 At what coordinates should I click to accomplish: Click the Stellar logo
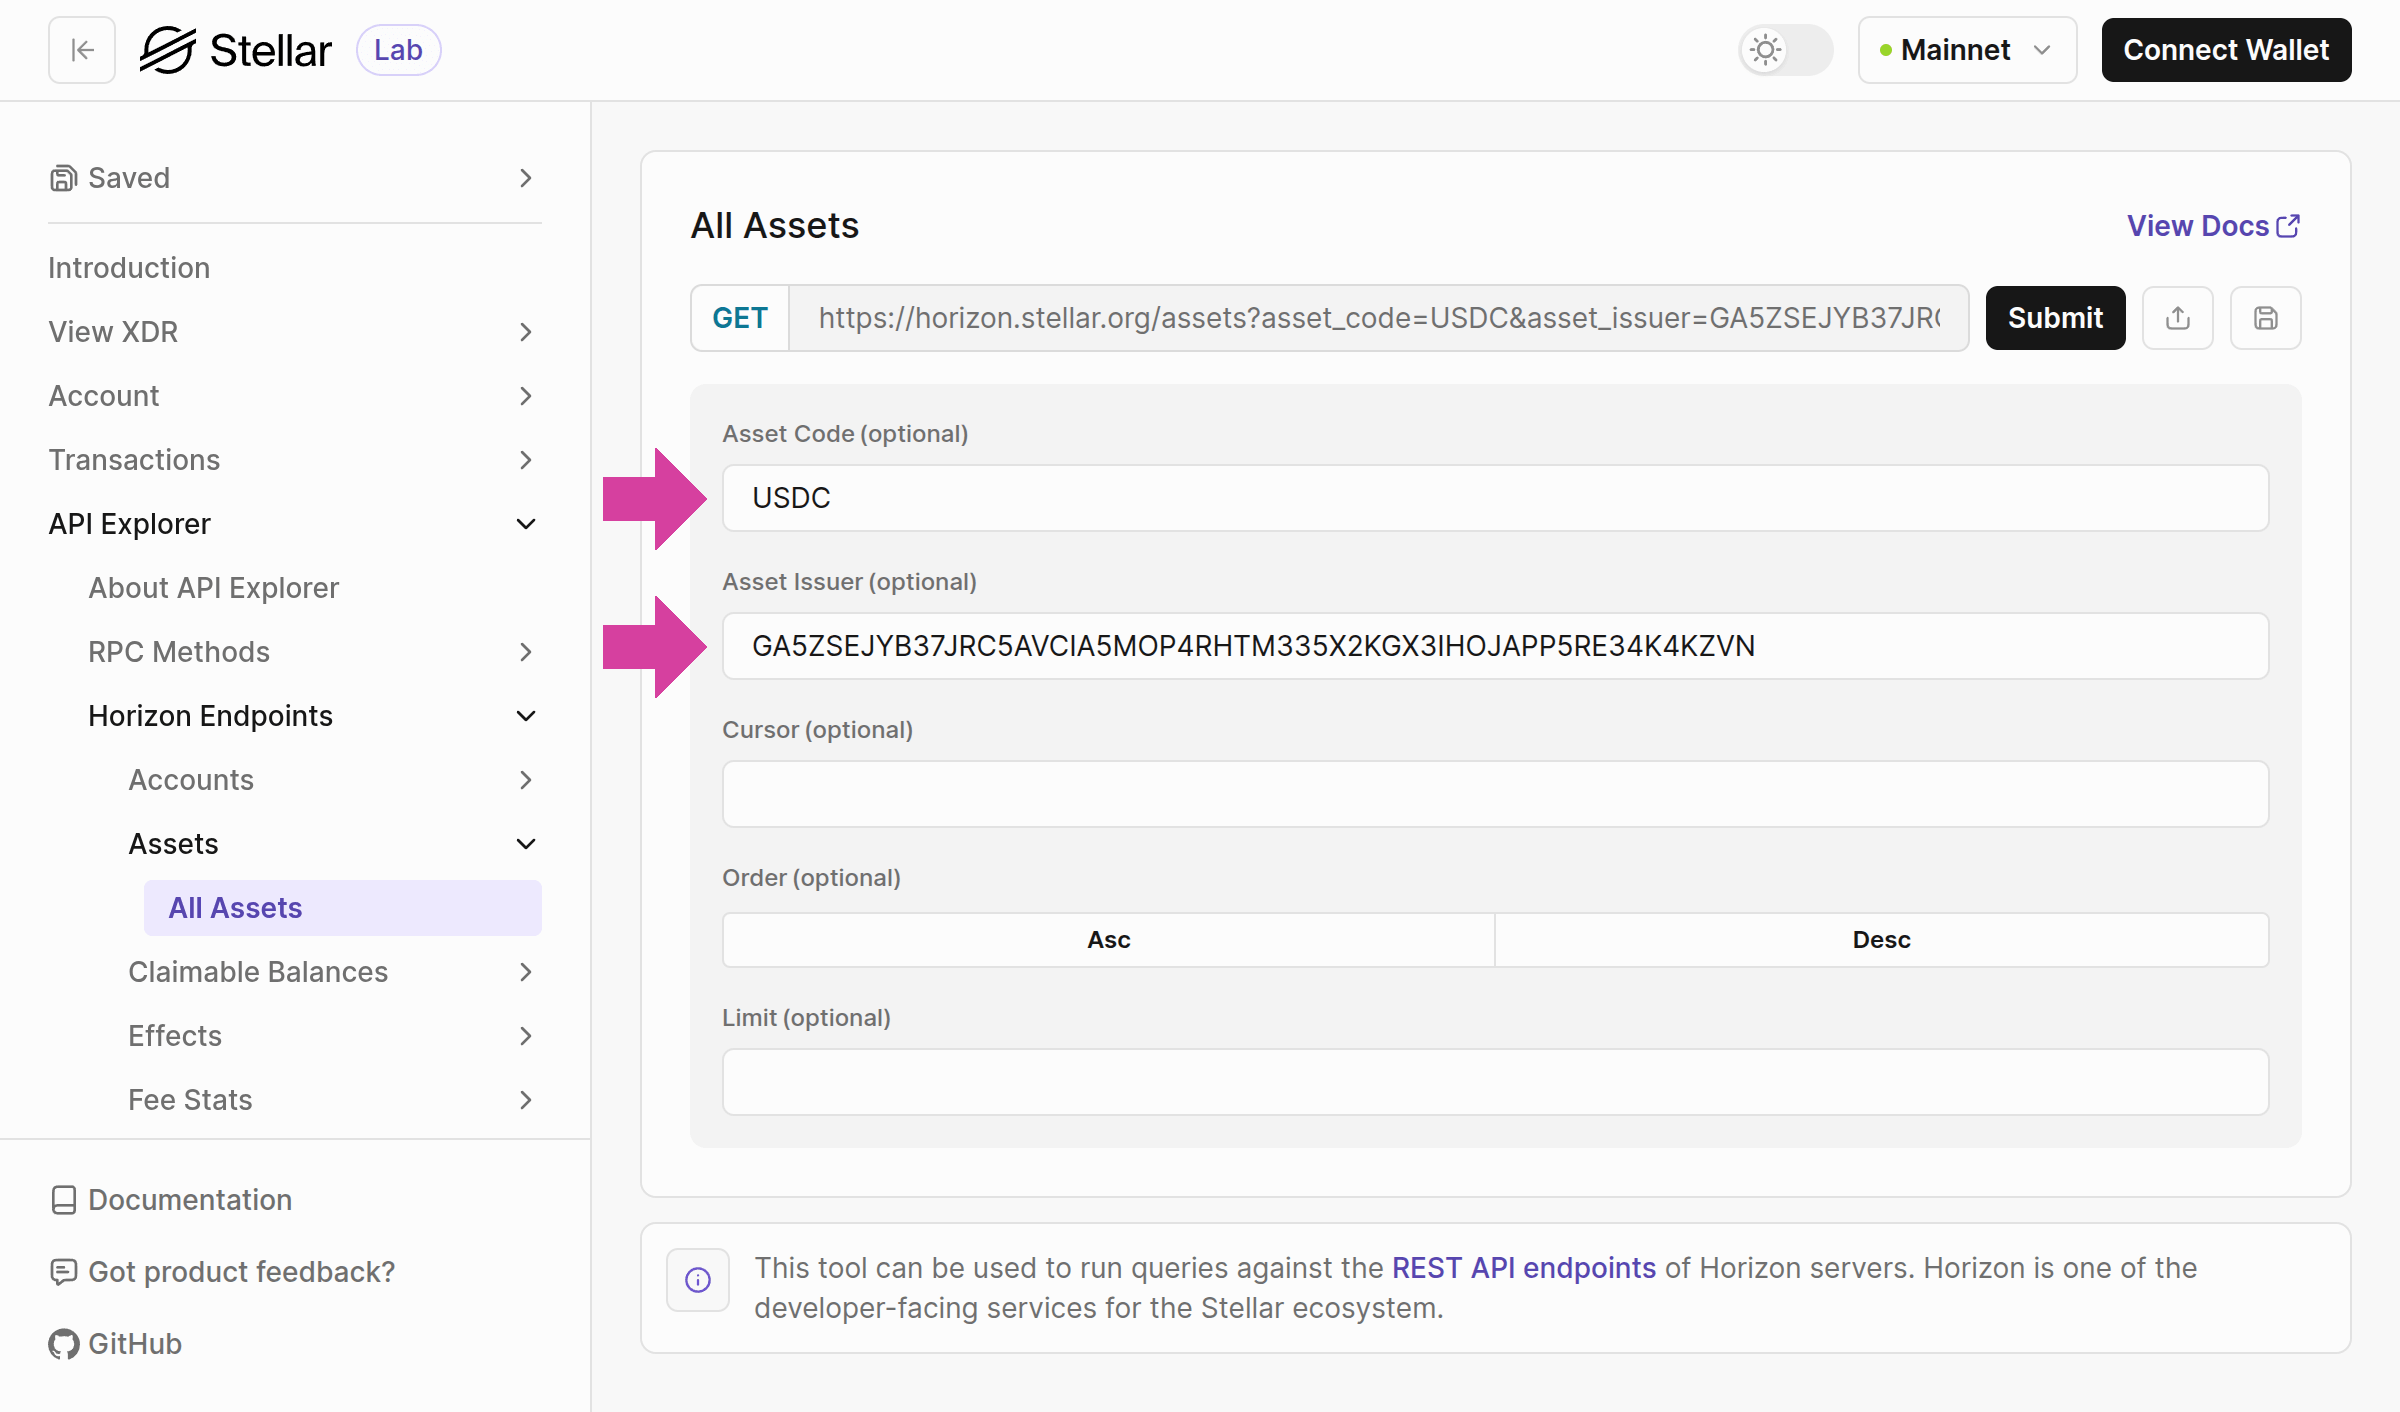(238, 49)
